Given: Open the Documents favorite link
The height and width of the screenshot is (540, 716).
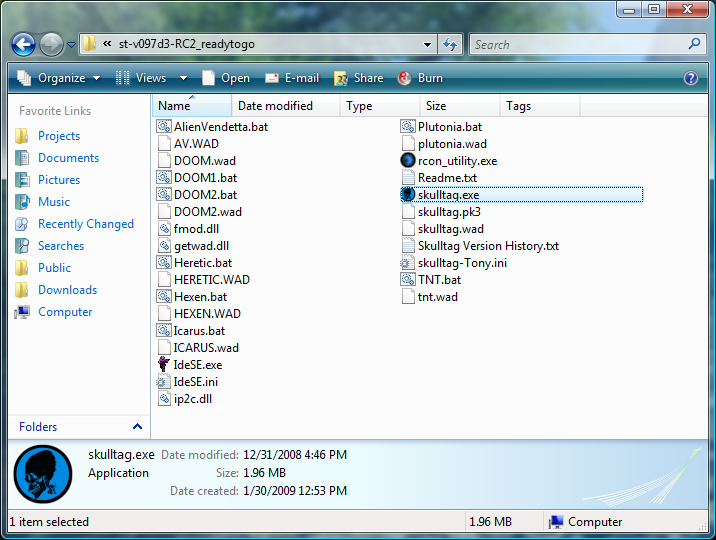Looking at the screenshot, I should [x=68, y=157].
